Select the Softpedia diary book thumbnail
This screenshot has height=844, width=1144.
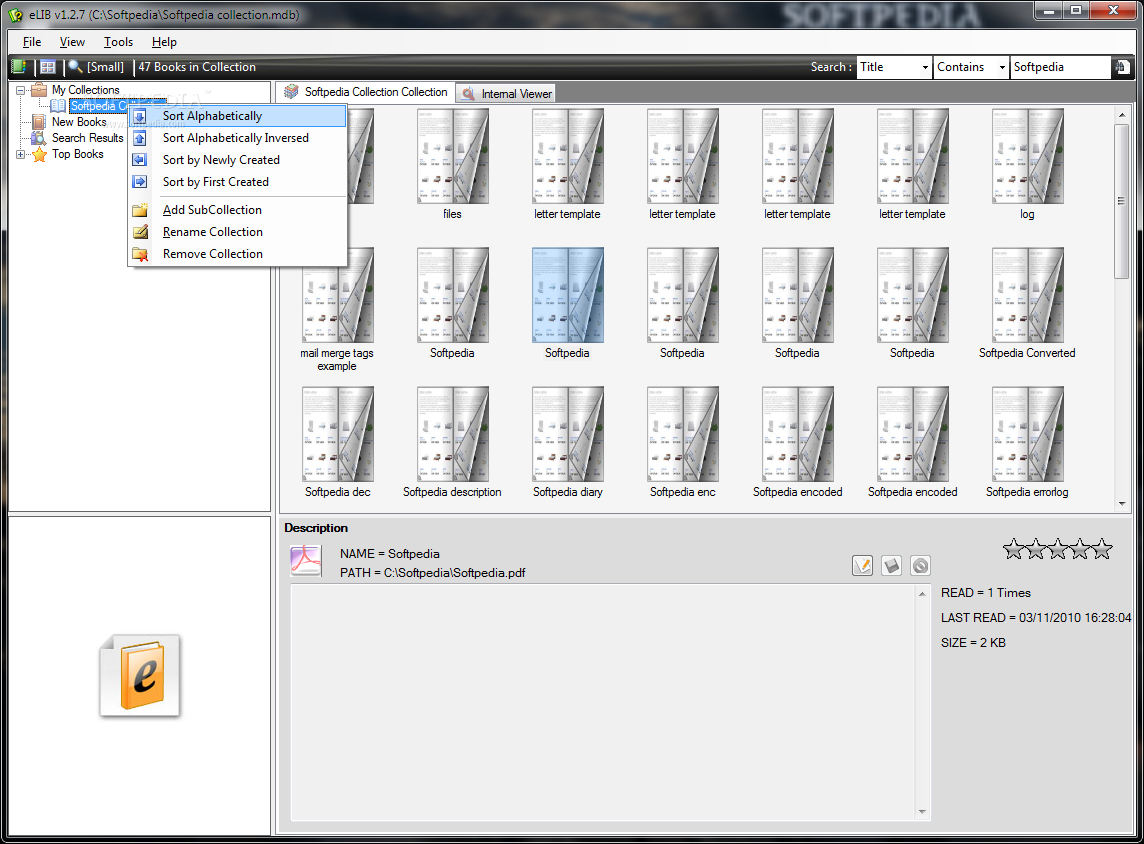(x=568, y=434)
